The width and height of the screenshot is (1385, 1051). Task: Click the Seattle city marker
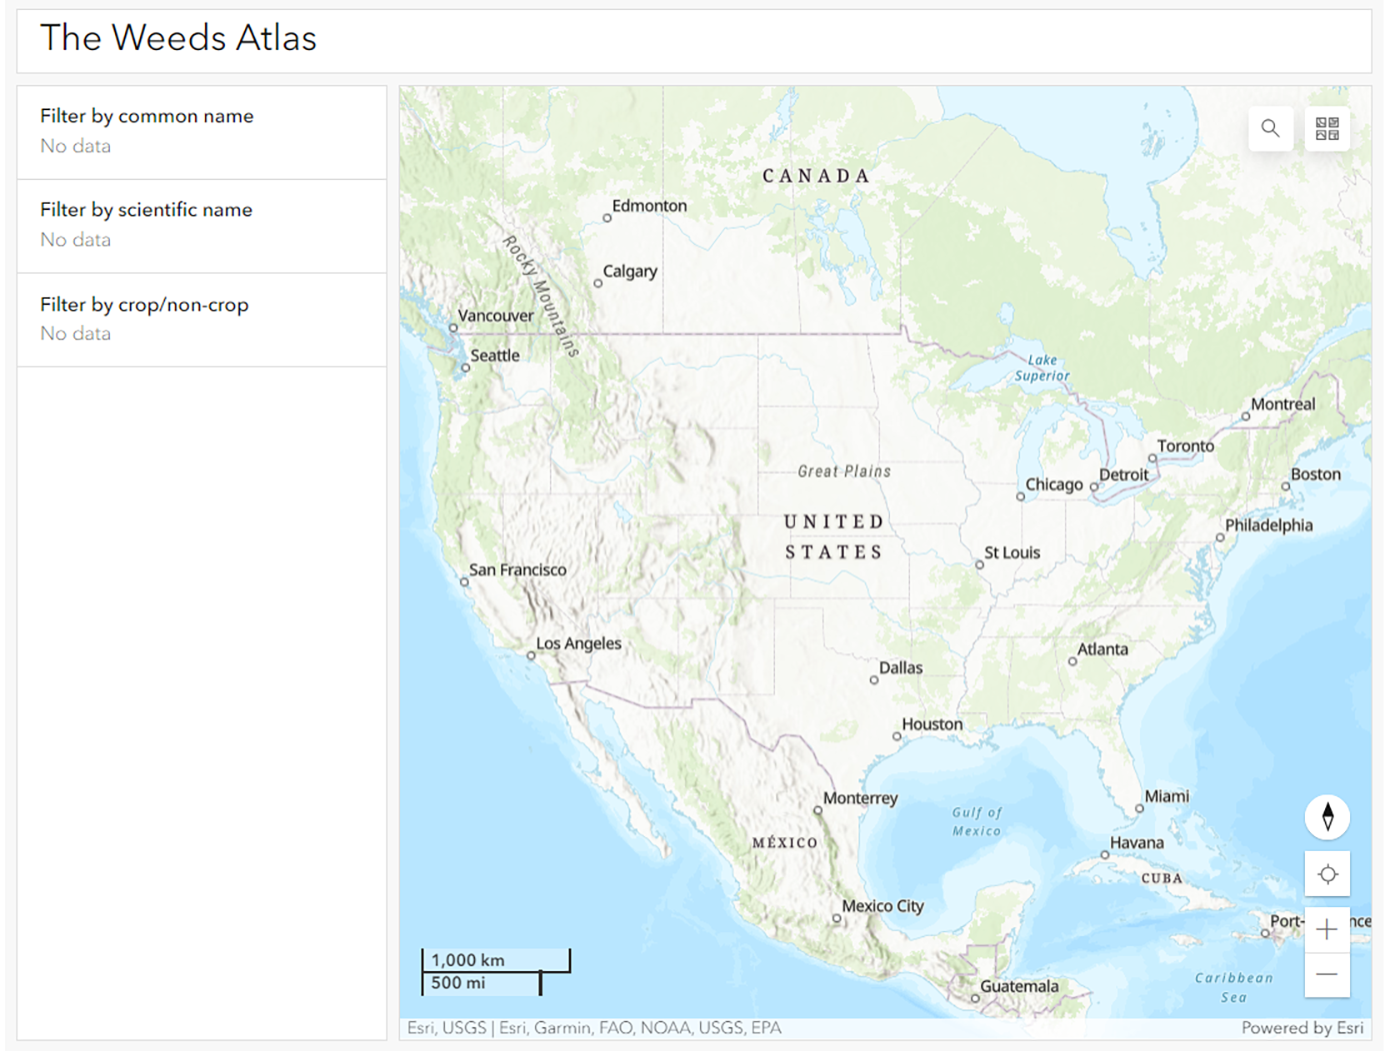465,368
